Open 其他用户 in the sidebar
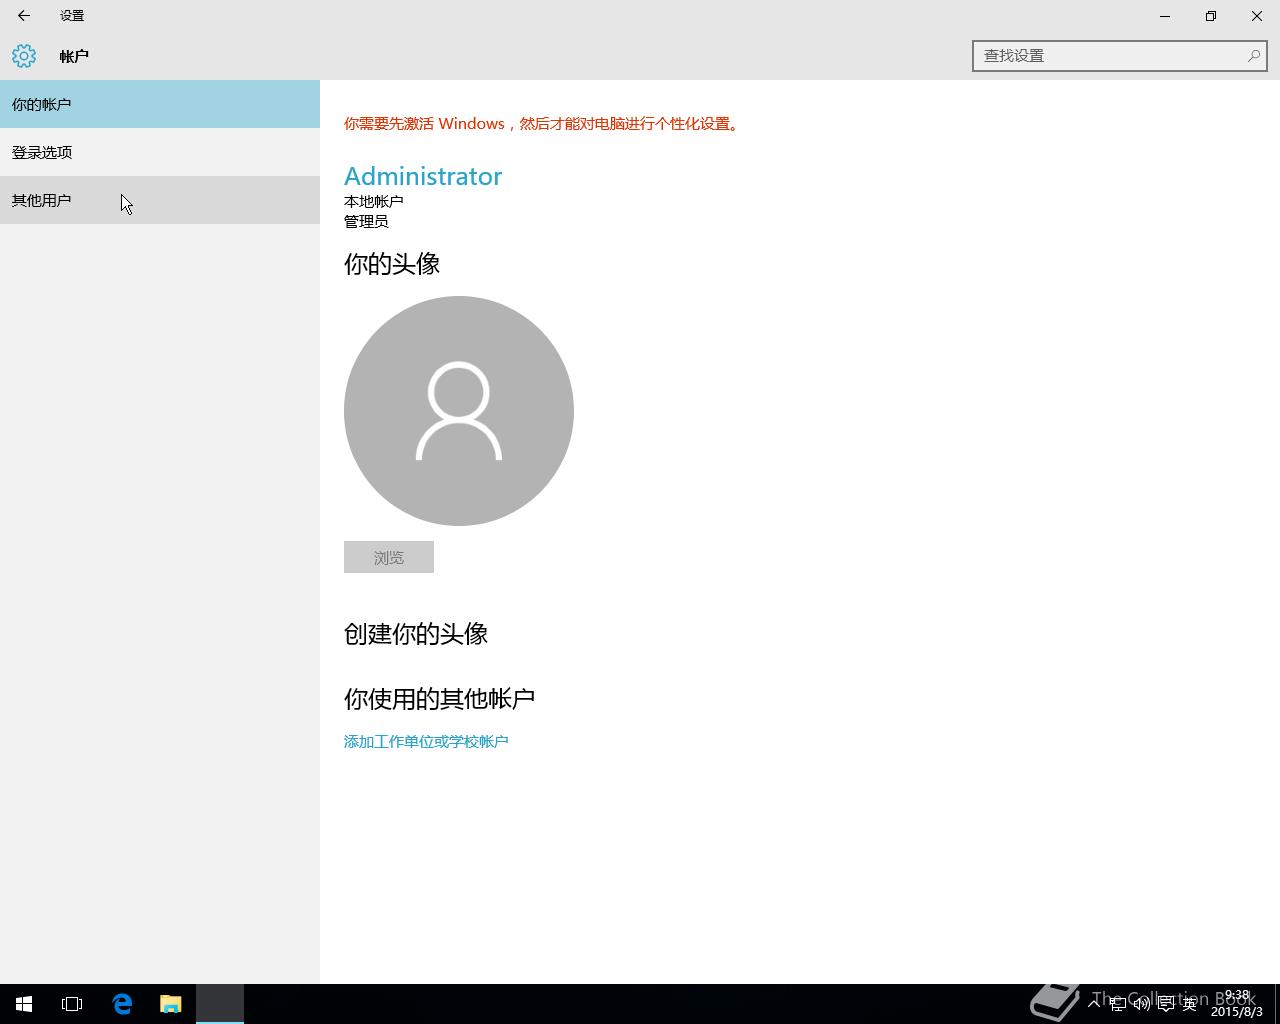The image size is (1280, 1024). click(x=160, y=200)
